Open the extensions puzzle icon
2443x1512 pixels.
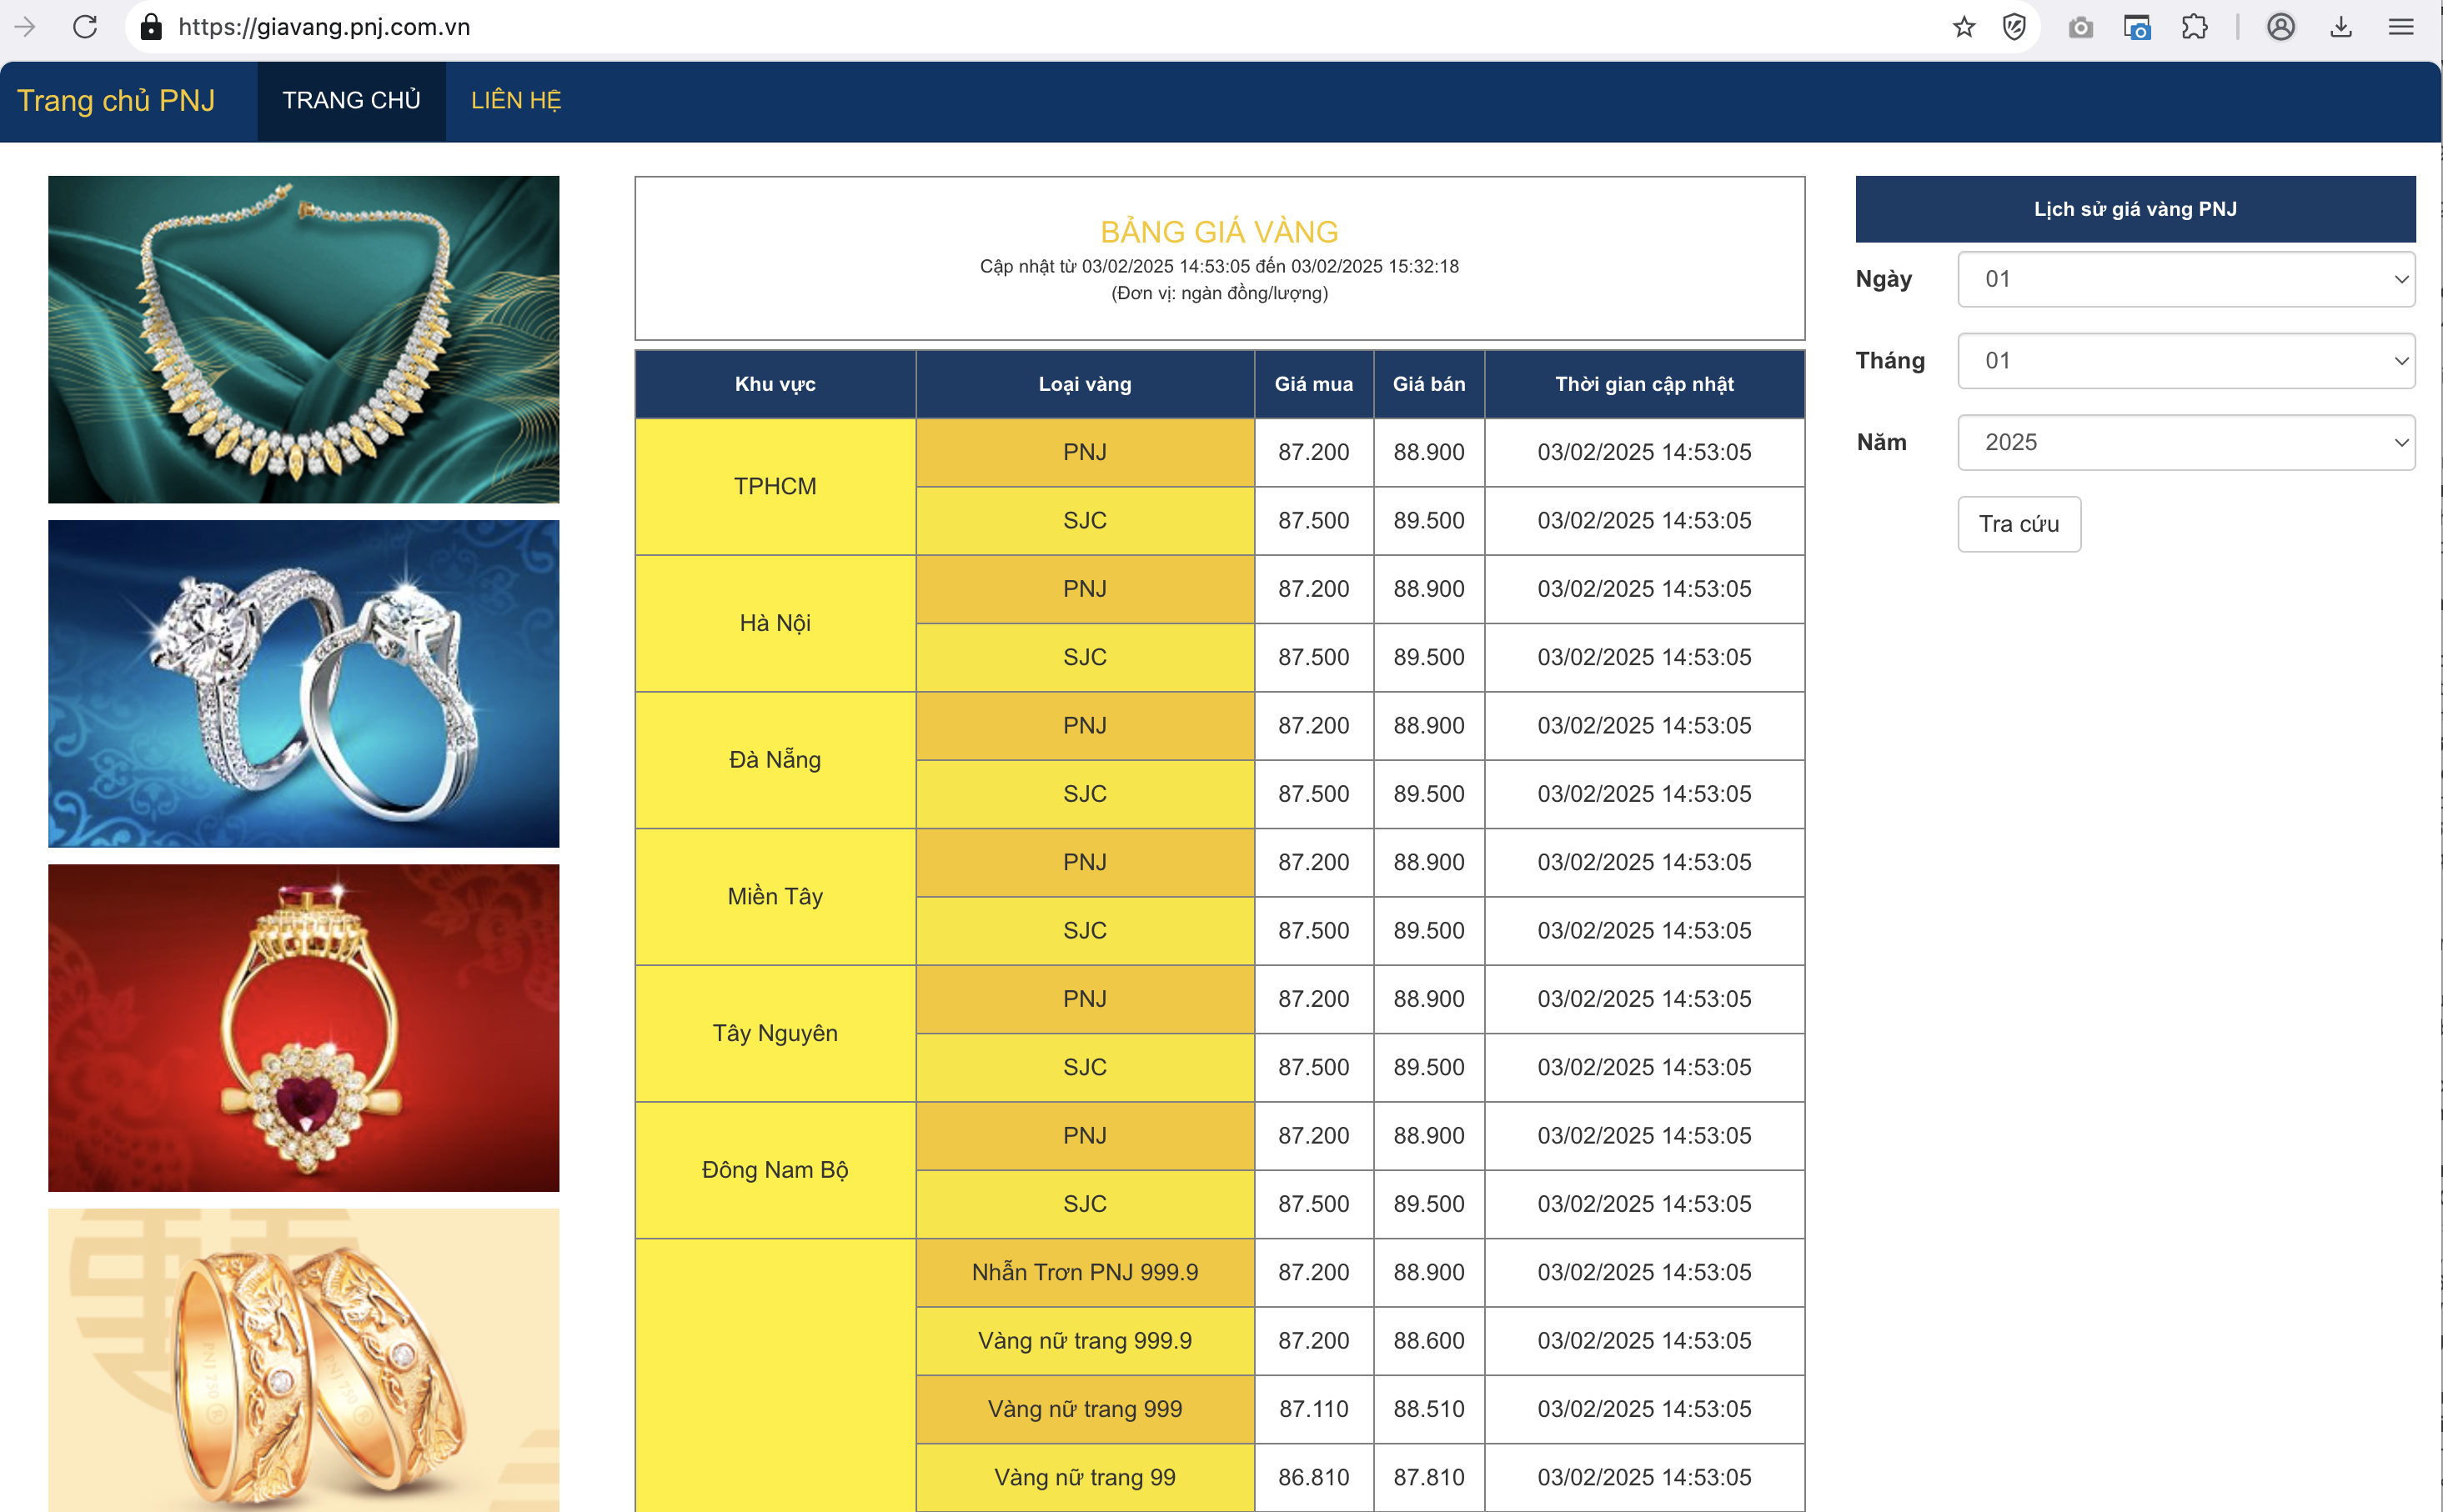click(x=2194, y=27)
